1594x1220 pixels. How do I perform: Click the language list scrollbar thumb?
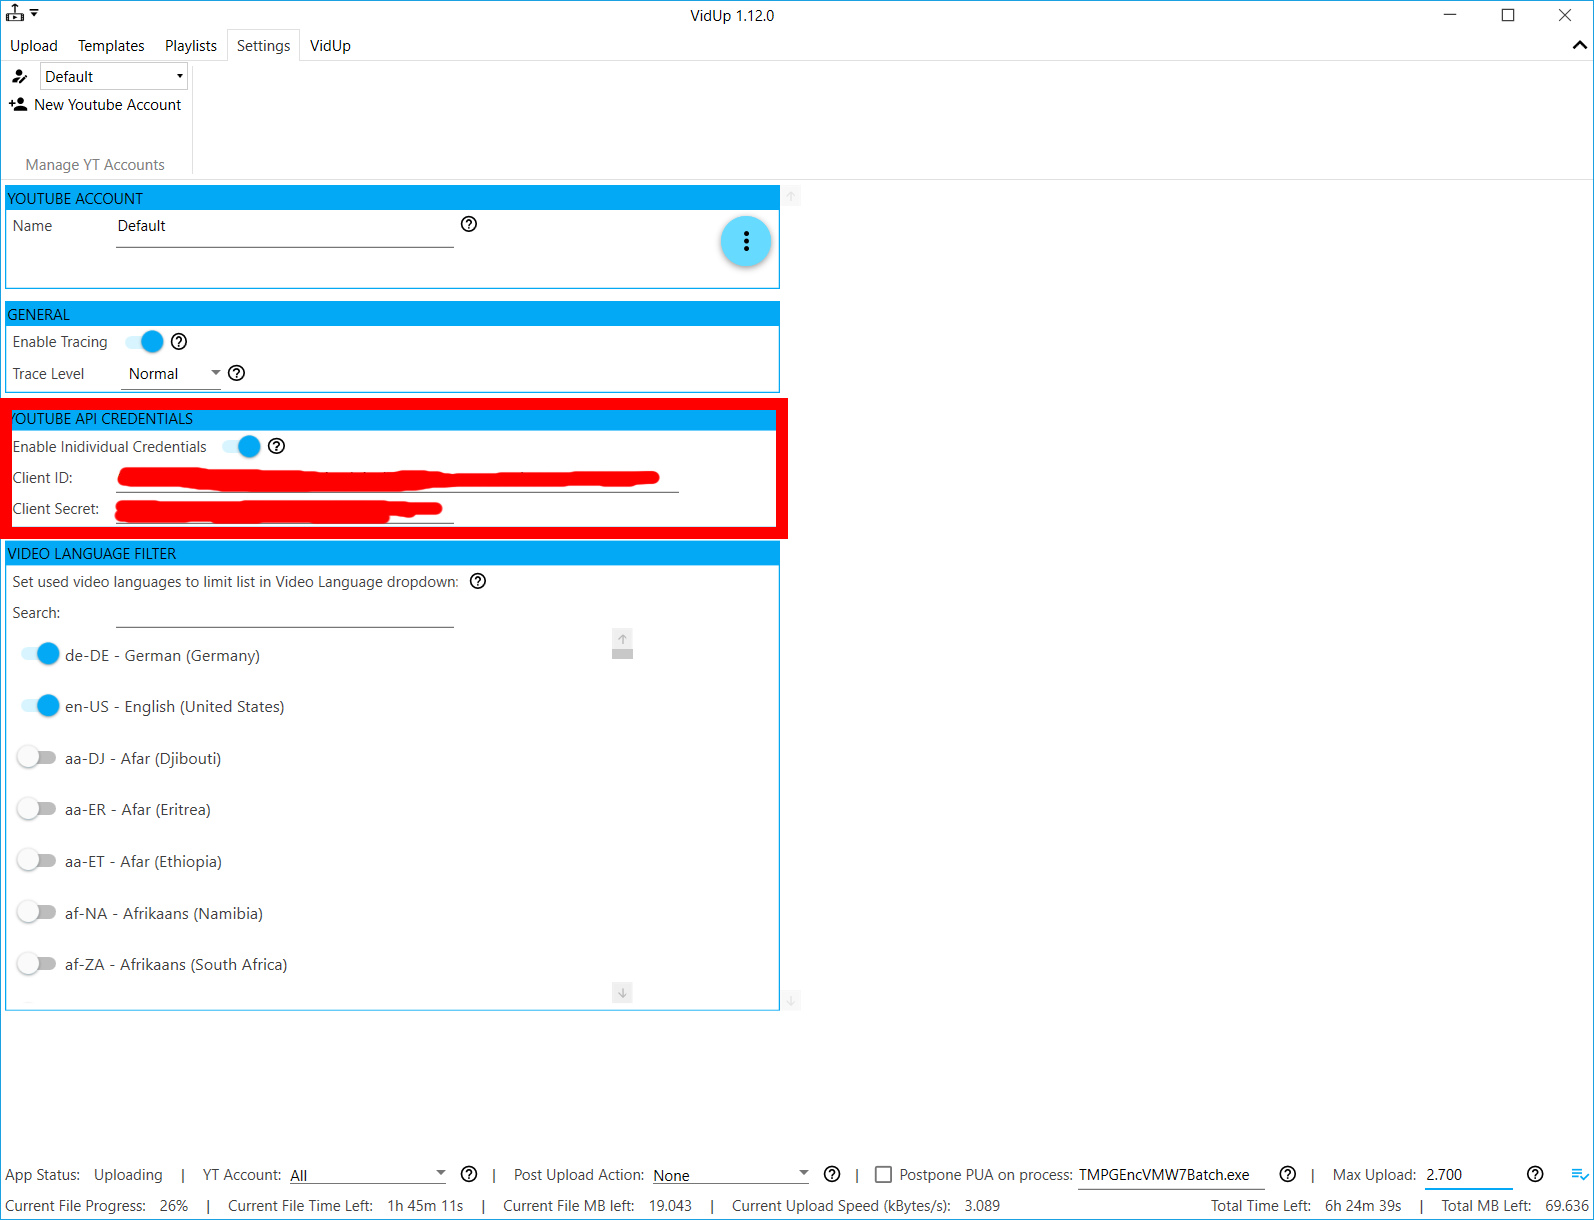click(622, 654)
